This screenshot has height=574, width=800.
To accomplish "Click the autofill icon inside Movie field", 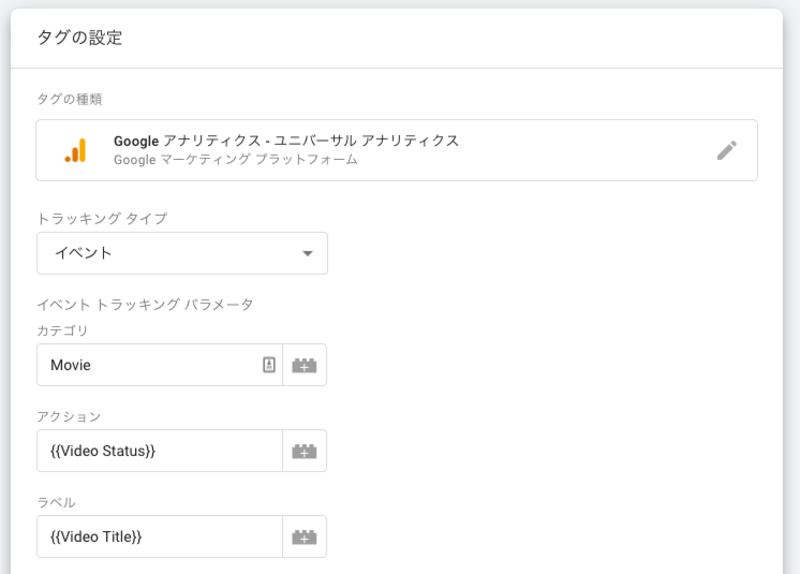I will click(269, 365).
